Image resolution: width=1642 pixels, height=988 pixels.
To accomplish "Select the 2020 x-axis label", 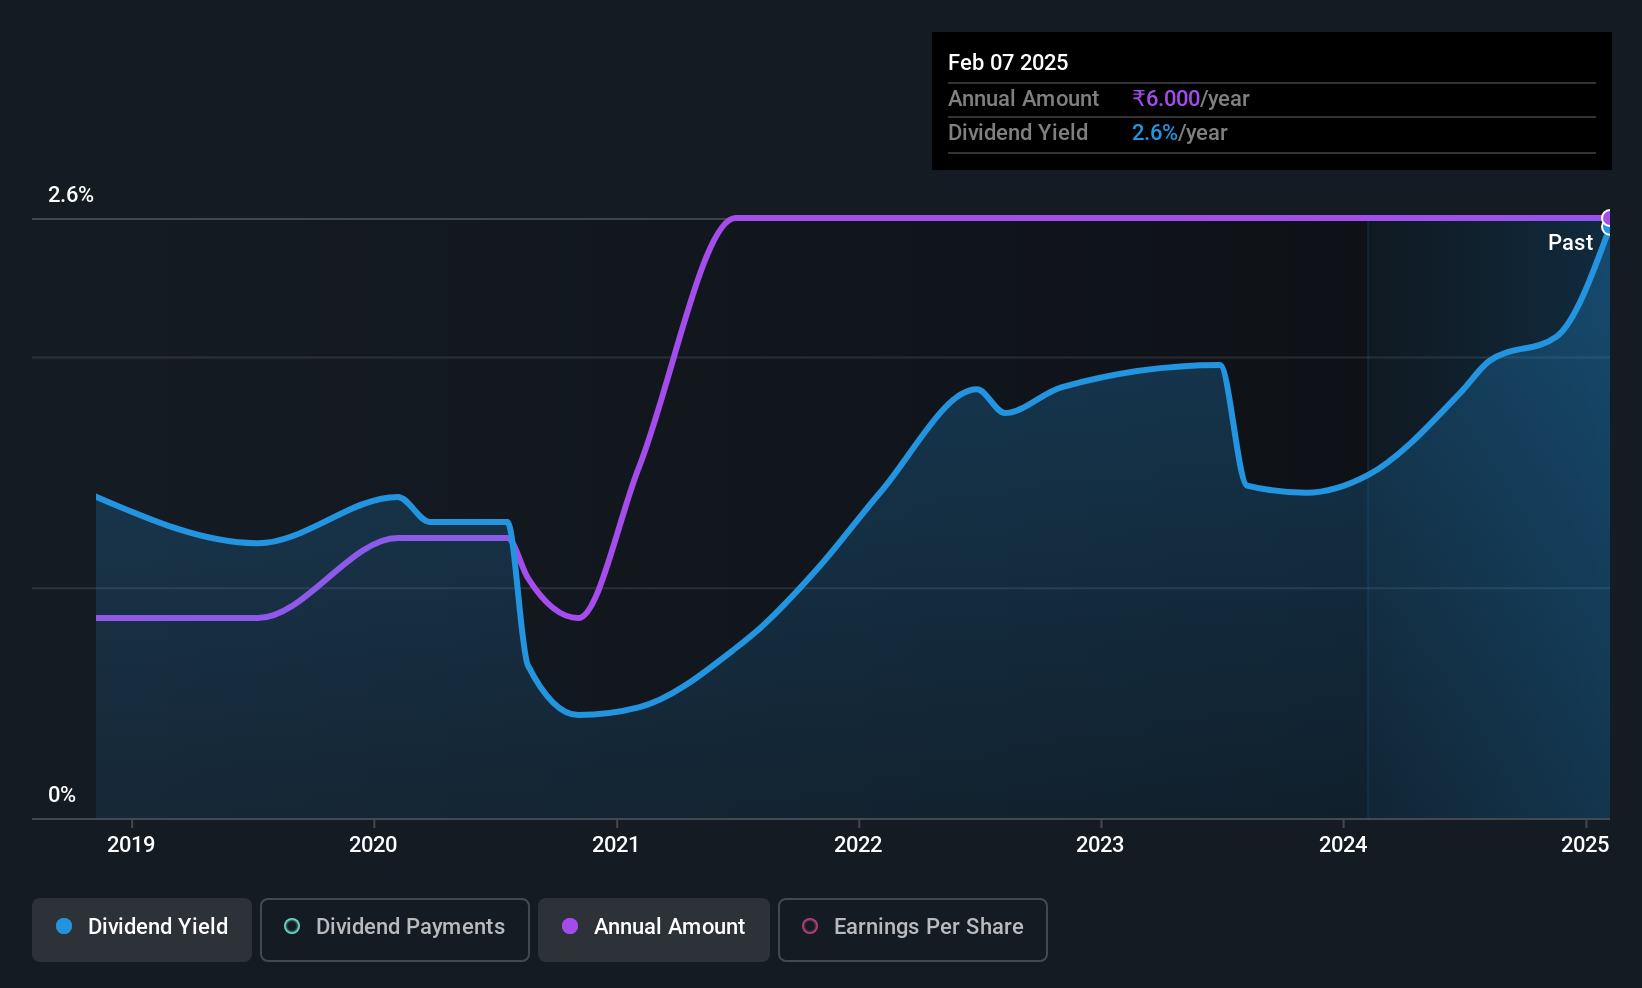I will (x=373, y=844).
